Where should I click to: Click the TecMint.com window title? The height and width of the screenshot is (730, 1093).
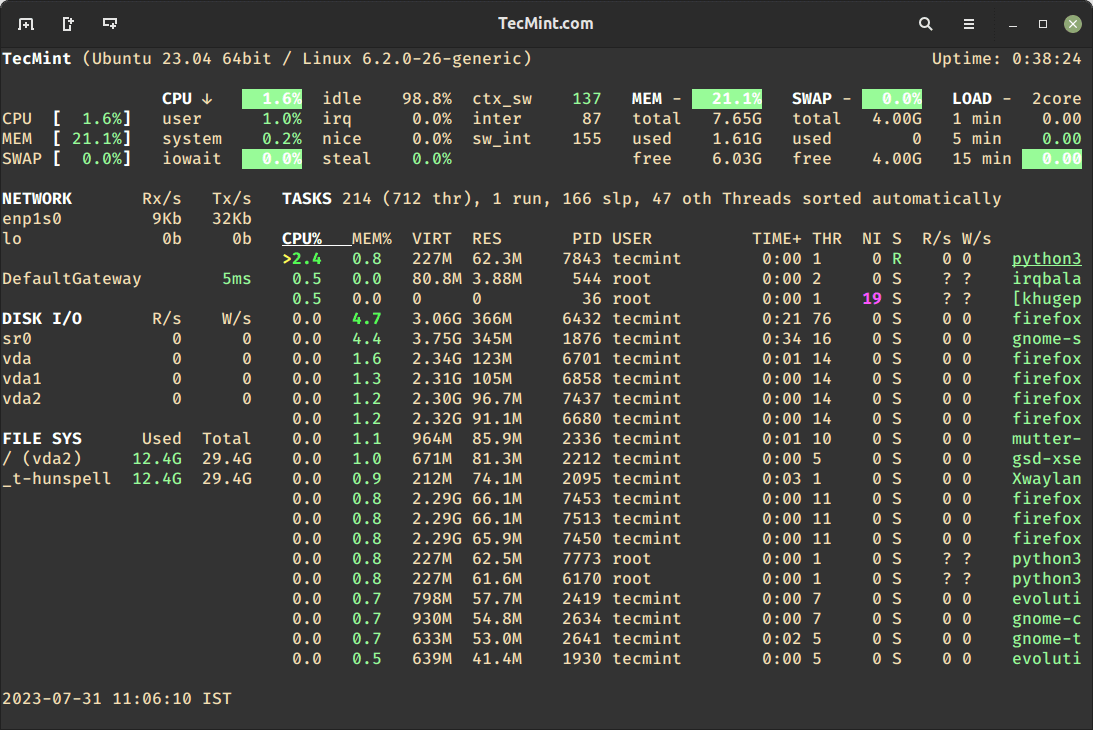pyautogui.click(x=546, y=24)
